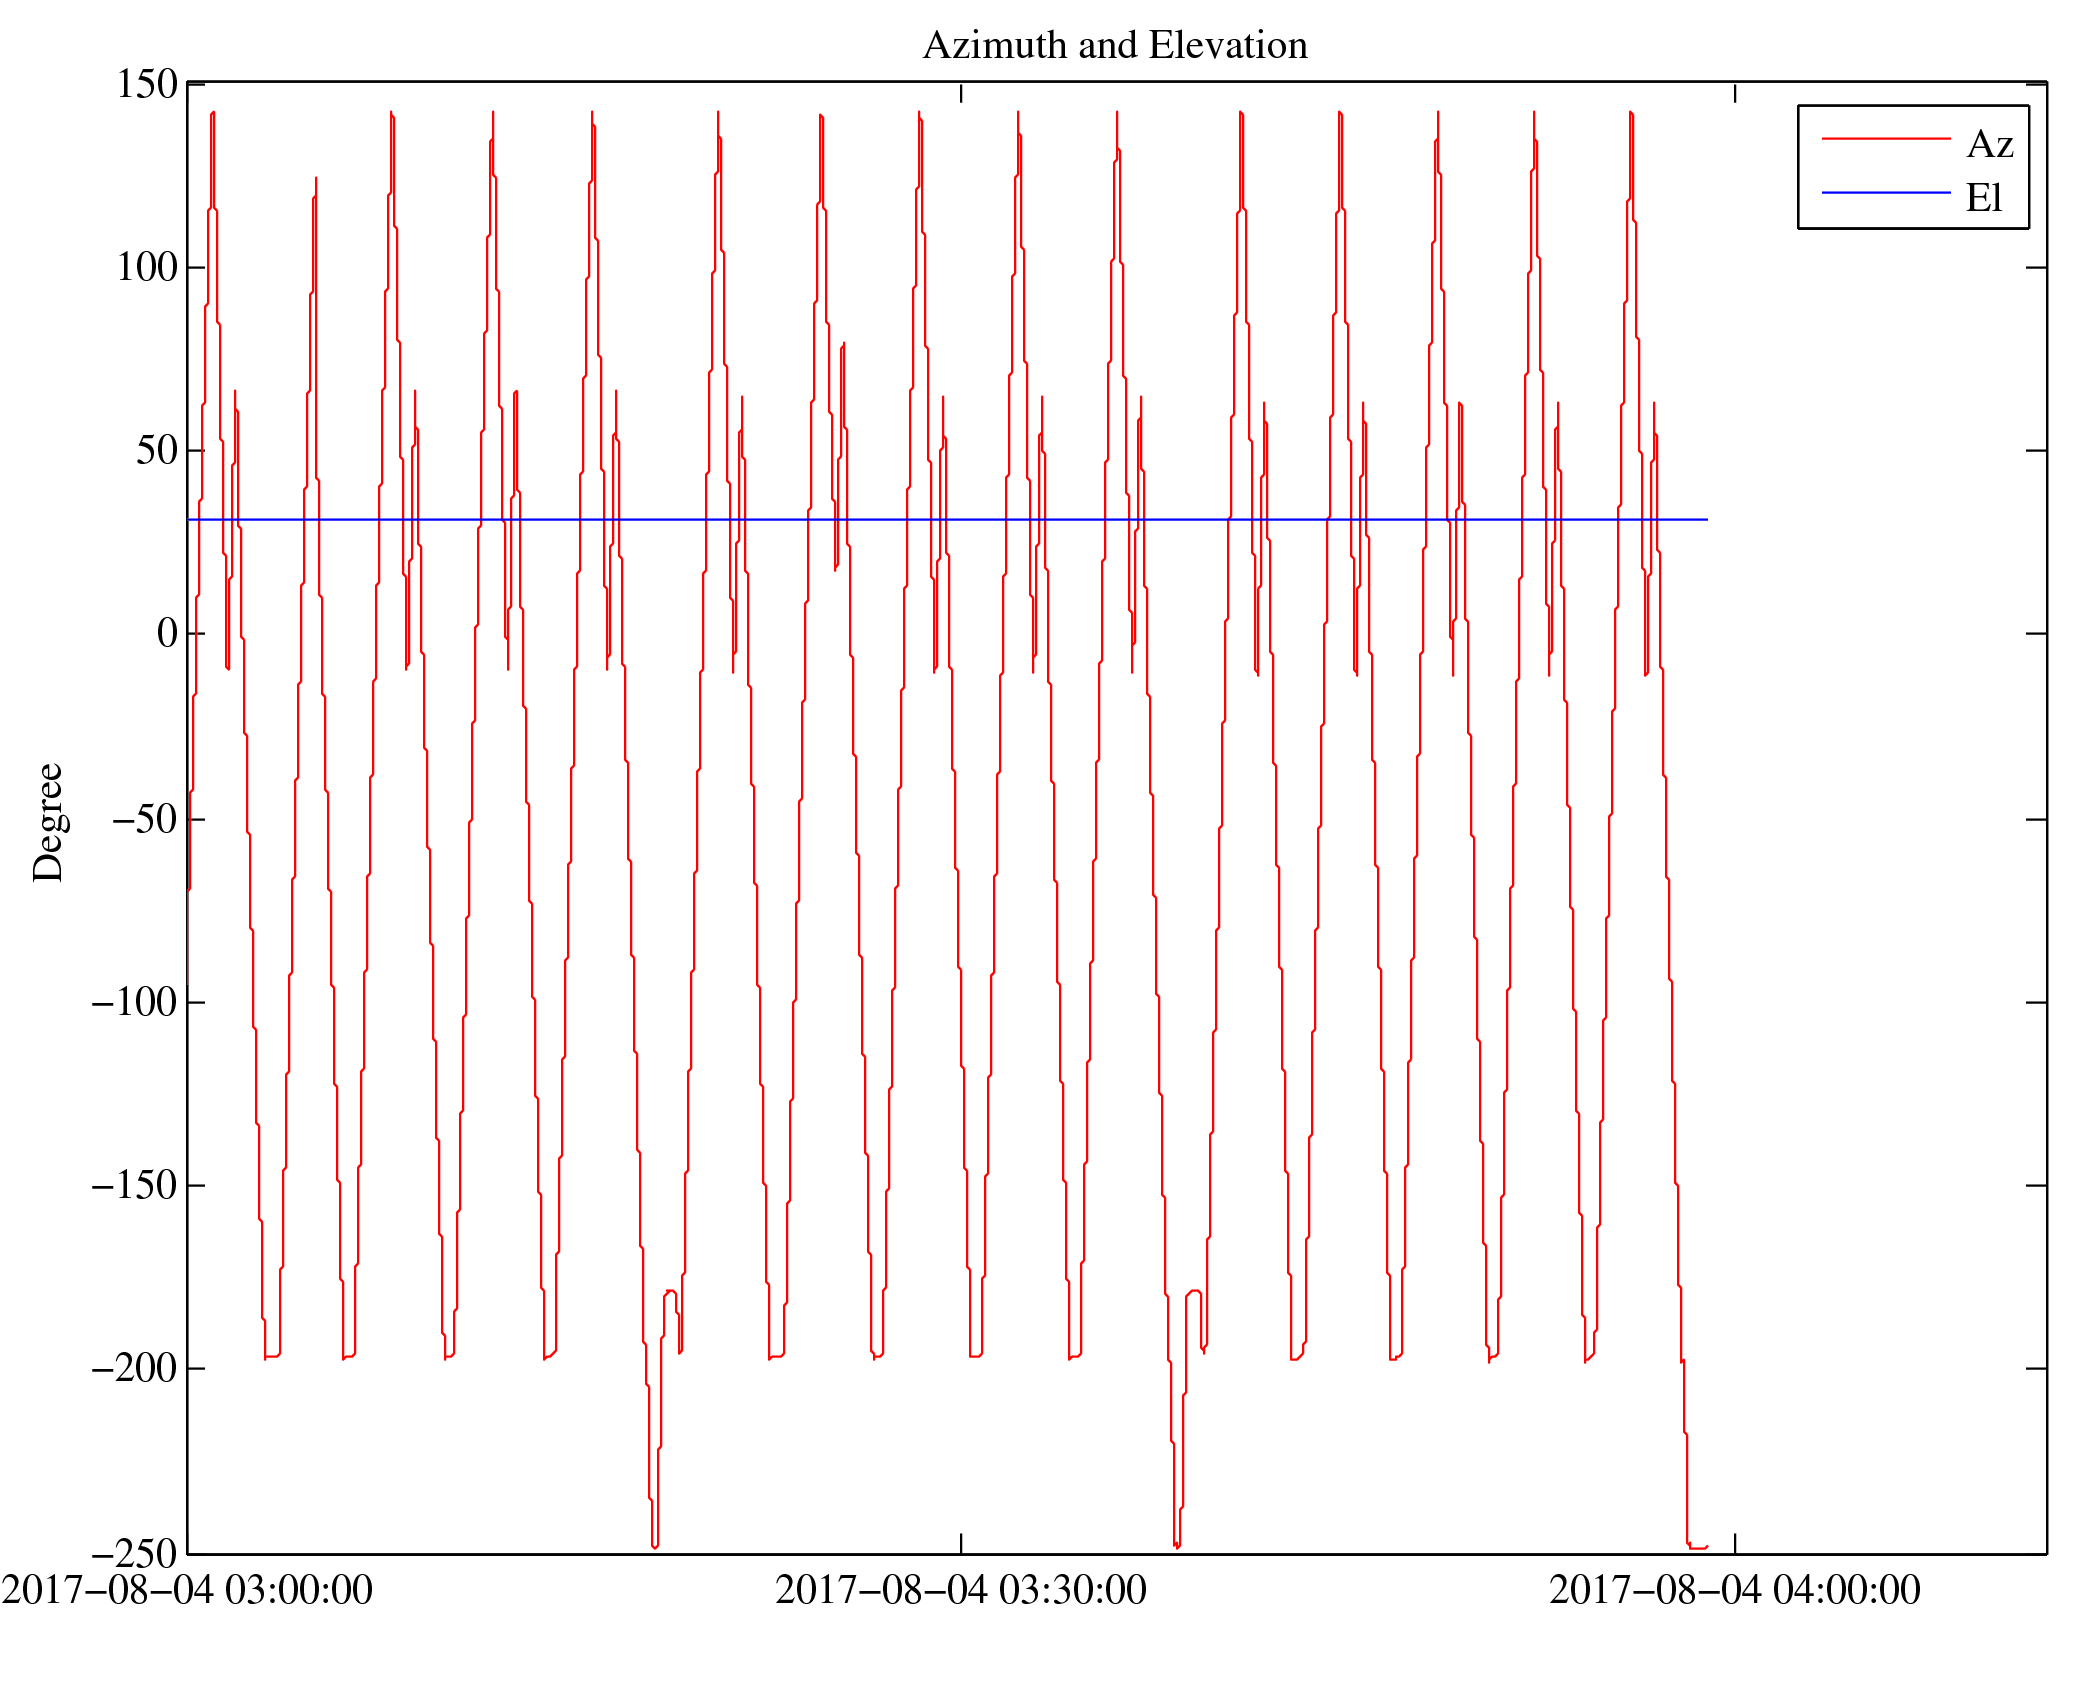
Task: Click the '2017-08-04 03:30:00' x-axis tick label
Action: tap(961, 1589)
